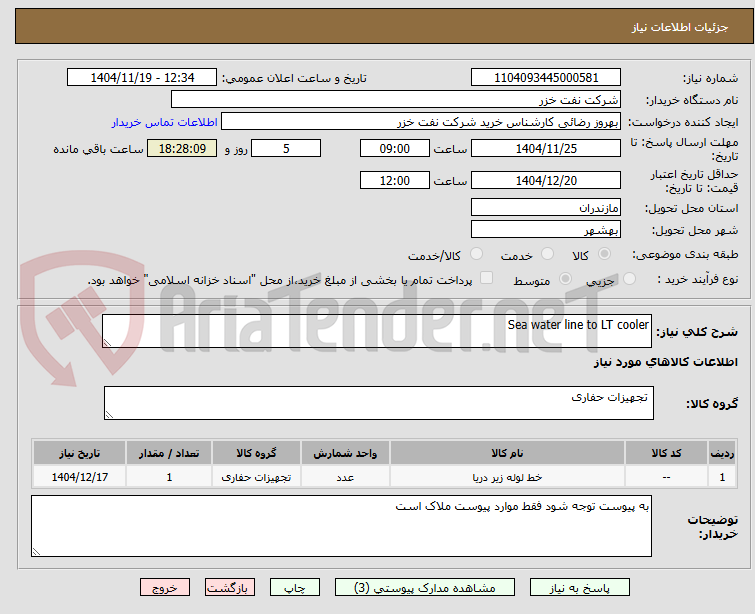755x614 pixels.
Task: Click the remaining time field 18:28:09
Action: pyautogui.click(x=182, y=148)
